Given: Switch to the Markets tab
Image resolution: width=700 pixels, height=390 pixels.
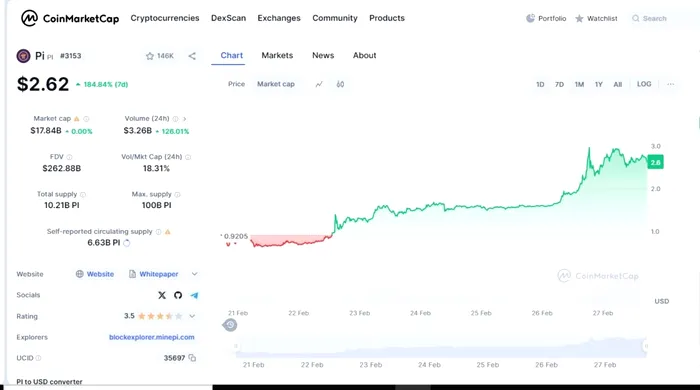Looking at the screenshot, I should coord(277,55).
